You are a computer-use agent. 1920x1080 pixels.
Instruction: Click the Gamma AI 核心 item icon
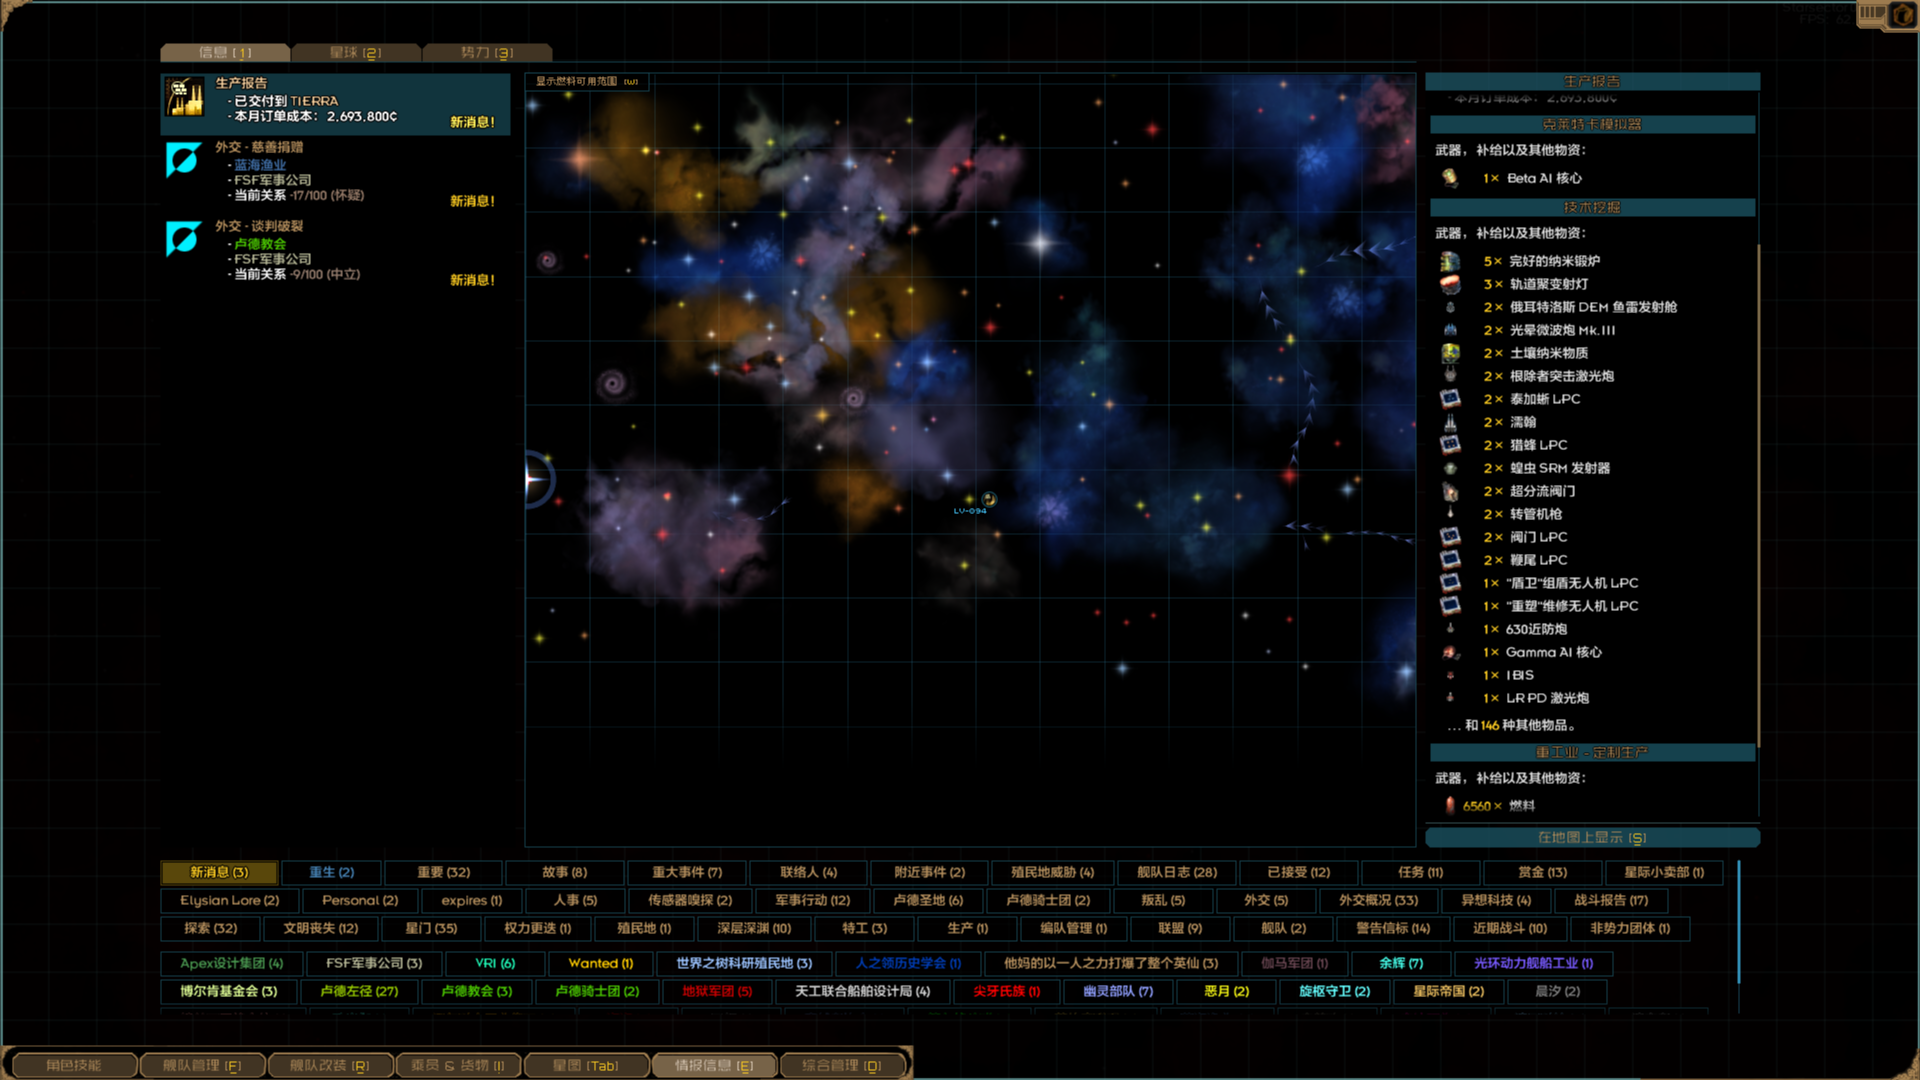coord(1450,652)
